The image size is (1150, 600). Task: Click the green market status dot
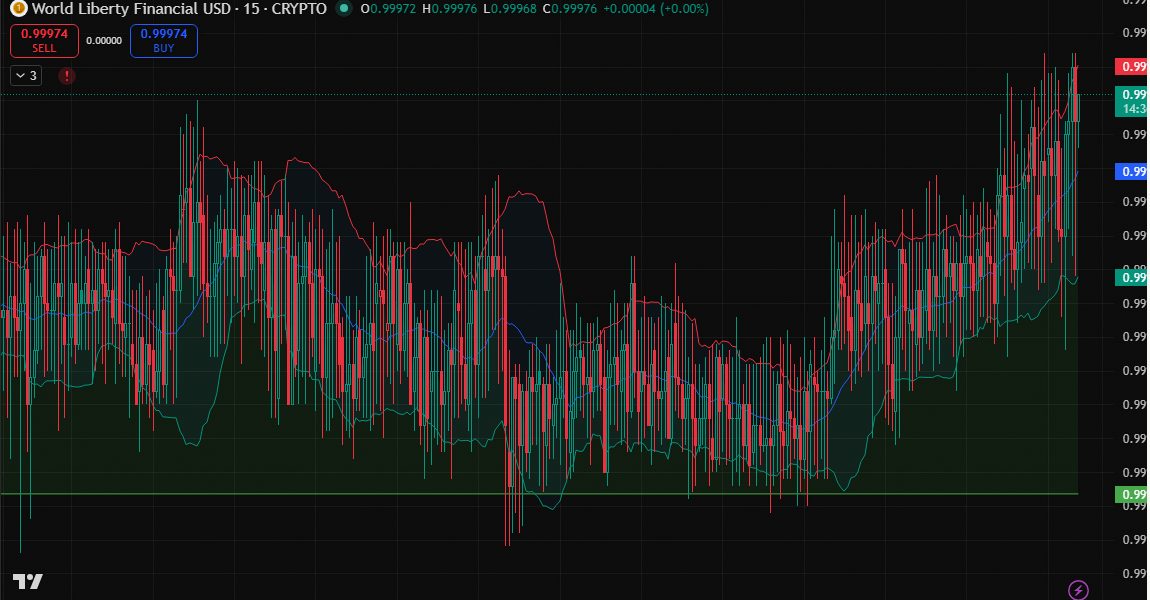pyautogui.click(x=344, y=9)
